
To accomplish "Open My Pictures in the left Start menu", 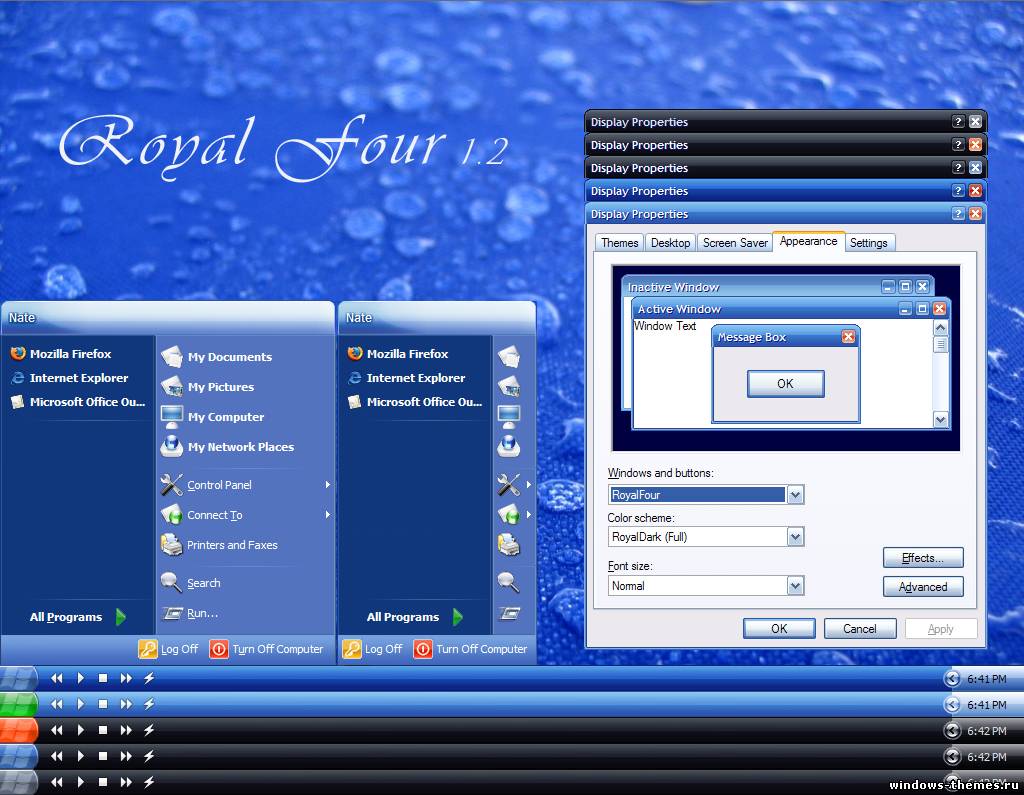I will [x=208, y=387].
